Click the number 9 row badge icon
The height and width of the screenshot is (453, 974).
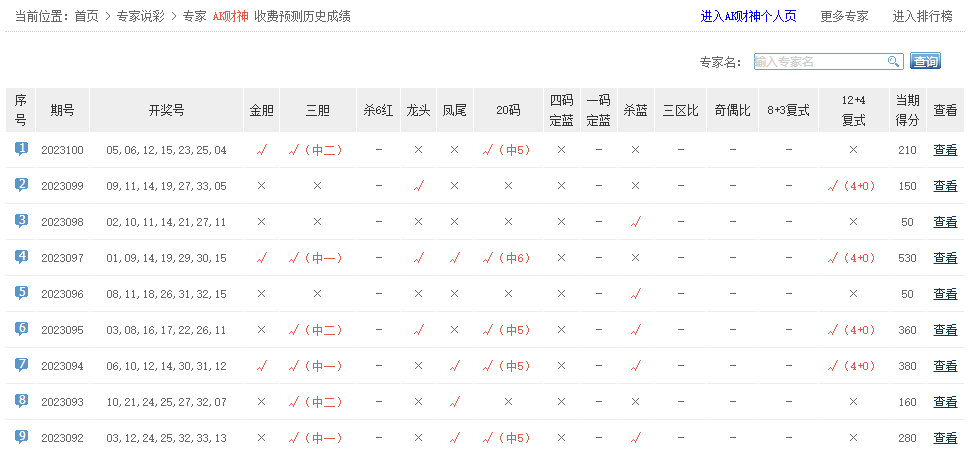21,437
